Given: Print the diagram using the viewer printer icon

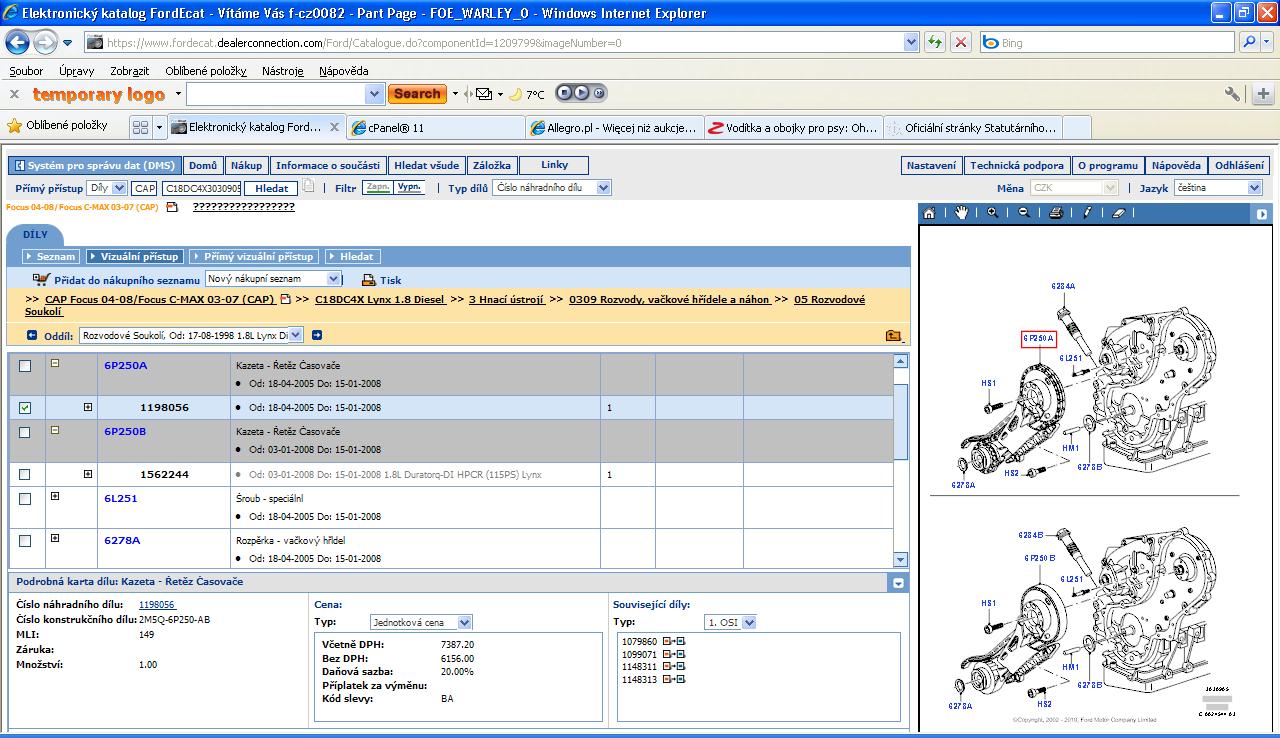Looking at the screenshot, I should [x=1056, y=213].
